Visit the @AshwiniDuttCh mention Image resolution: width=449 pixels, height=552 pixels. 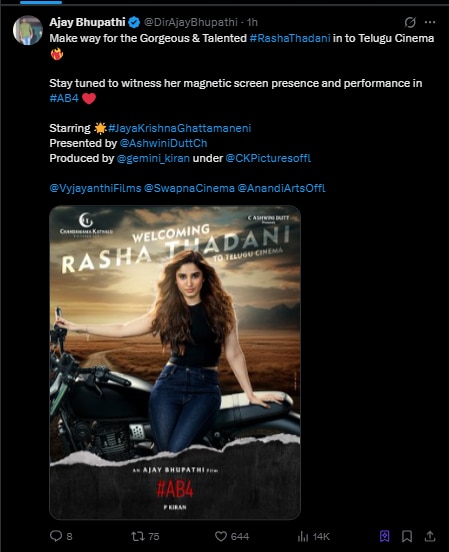tap(163, 143)
